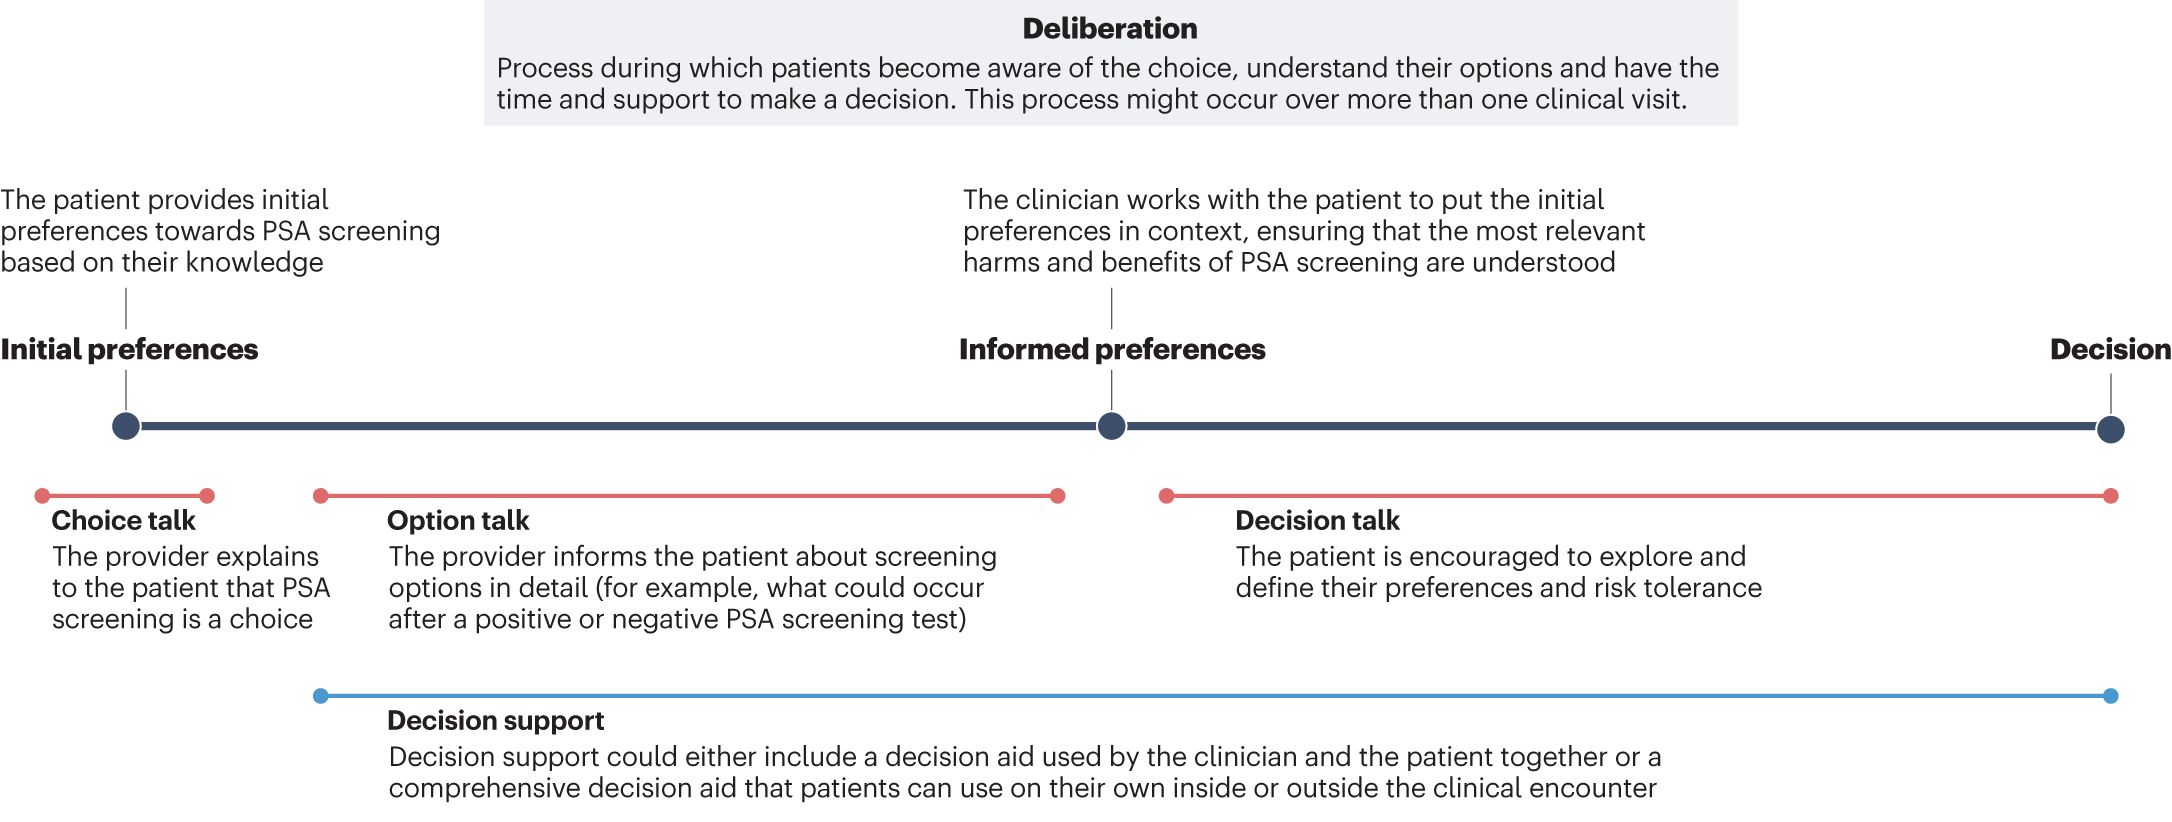This screenshot has width=2172, height=822.
Task: Click the Decision support heading
Action: pos(495,721)
